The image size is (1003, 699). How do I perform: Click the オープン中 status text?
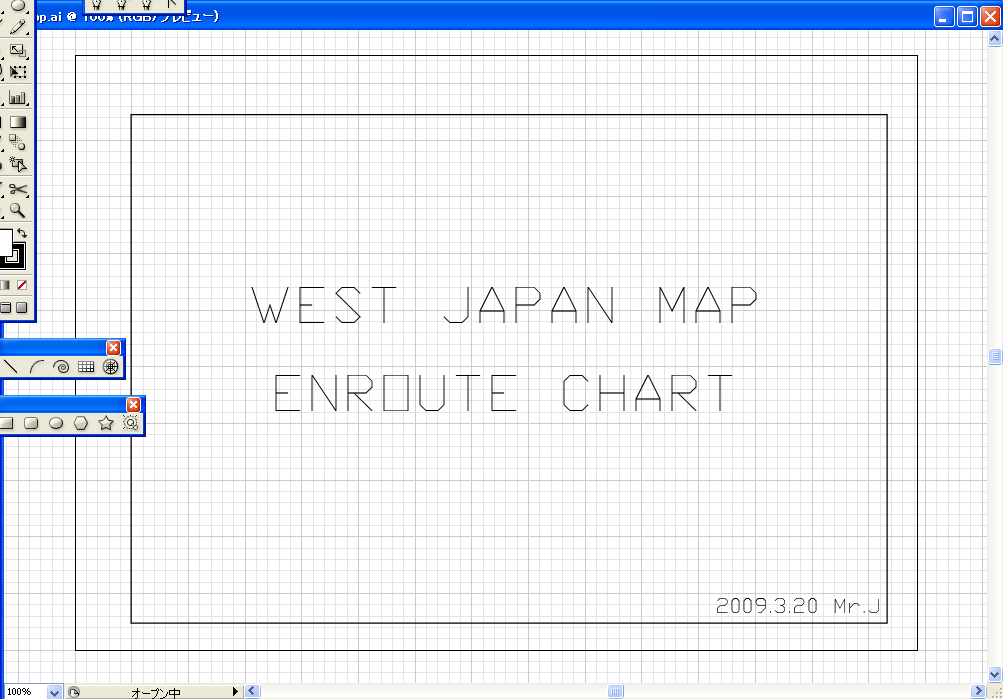(155, 693)
